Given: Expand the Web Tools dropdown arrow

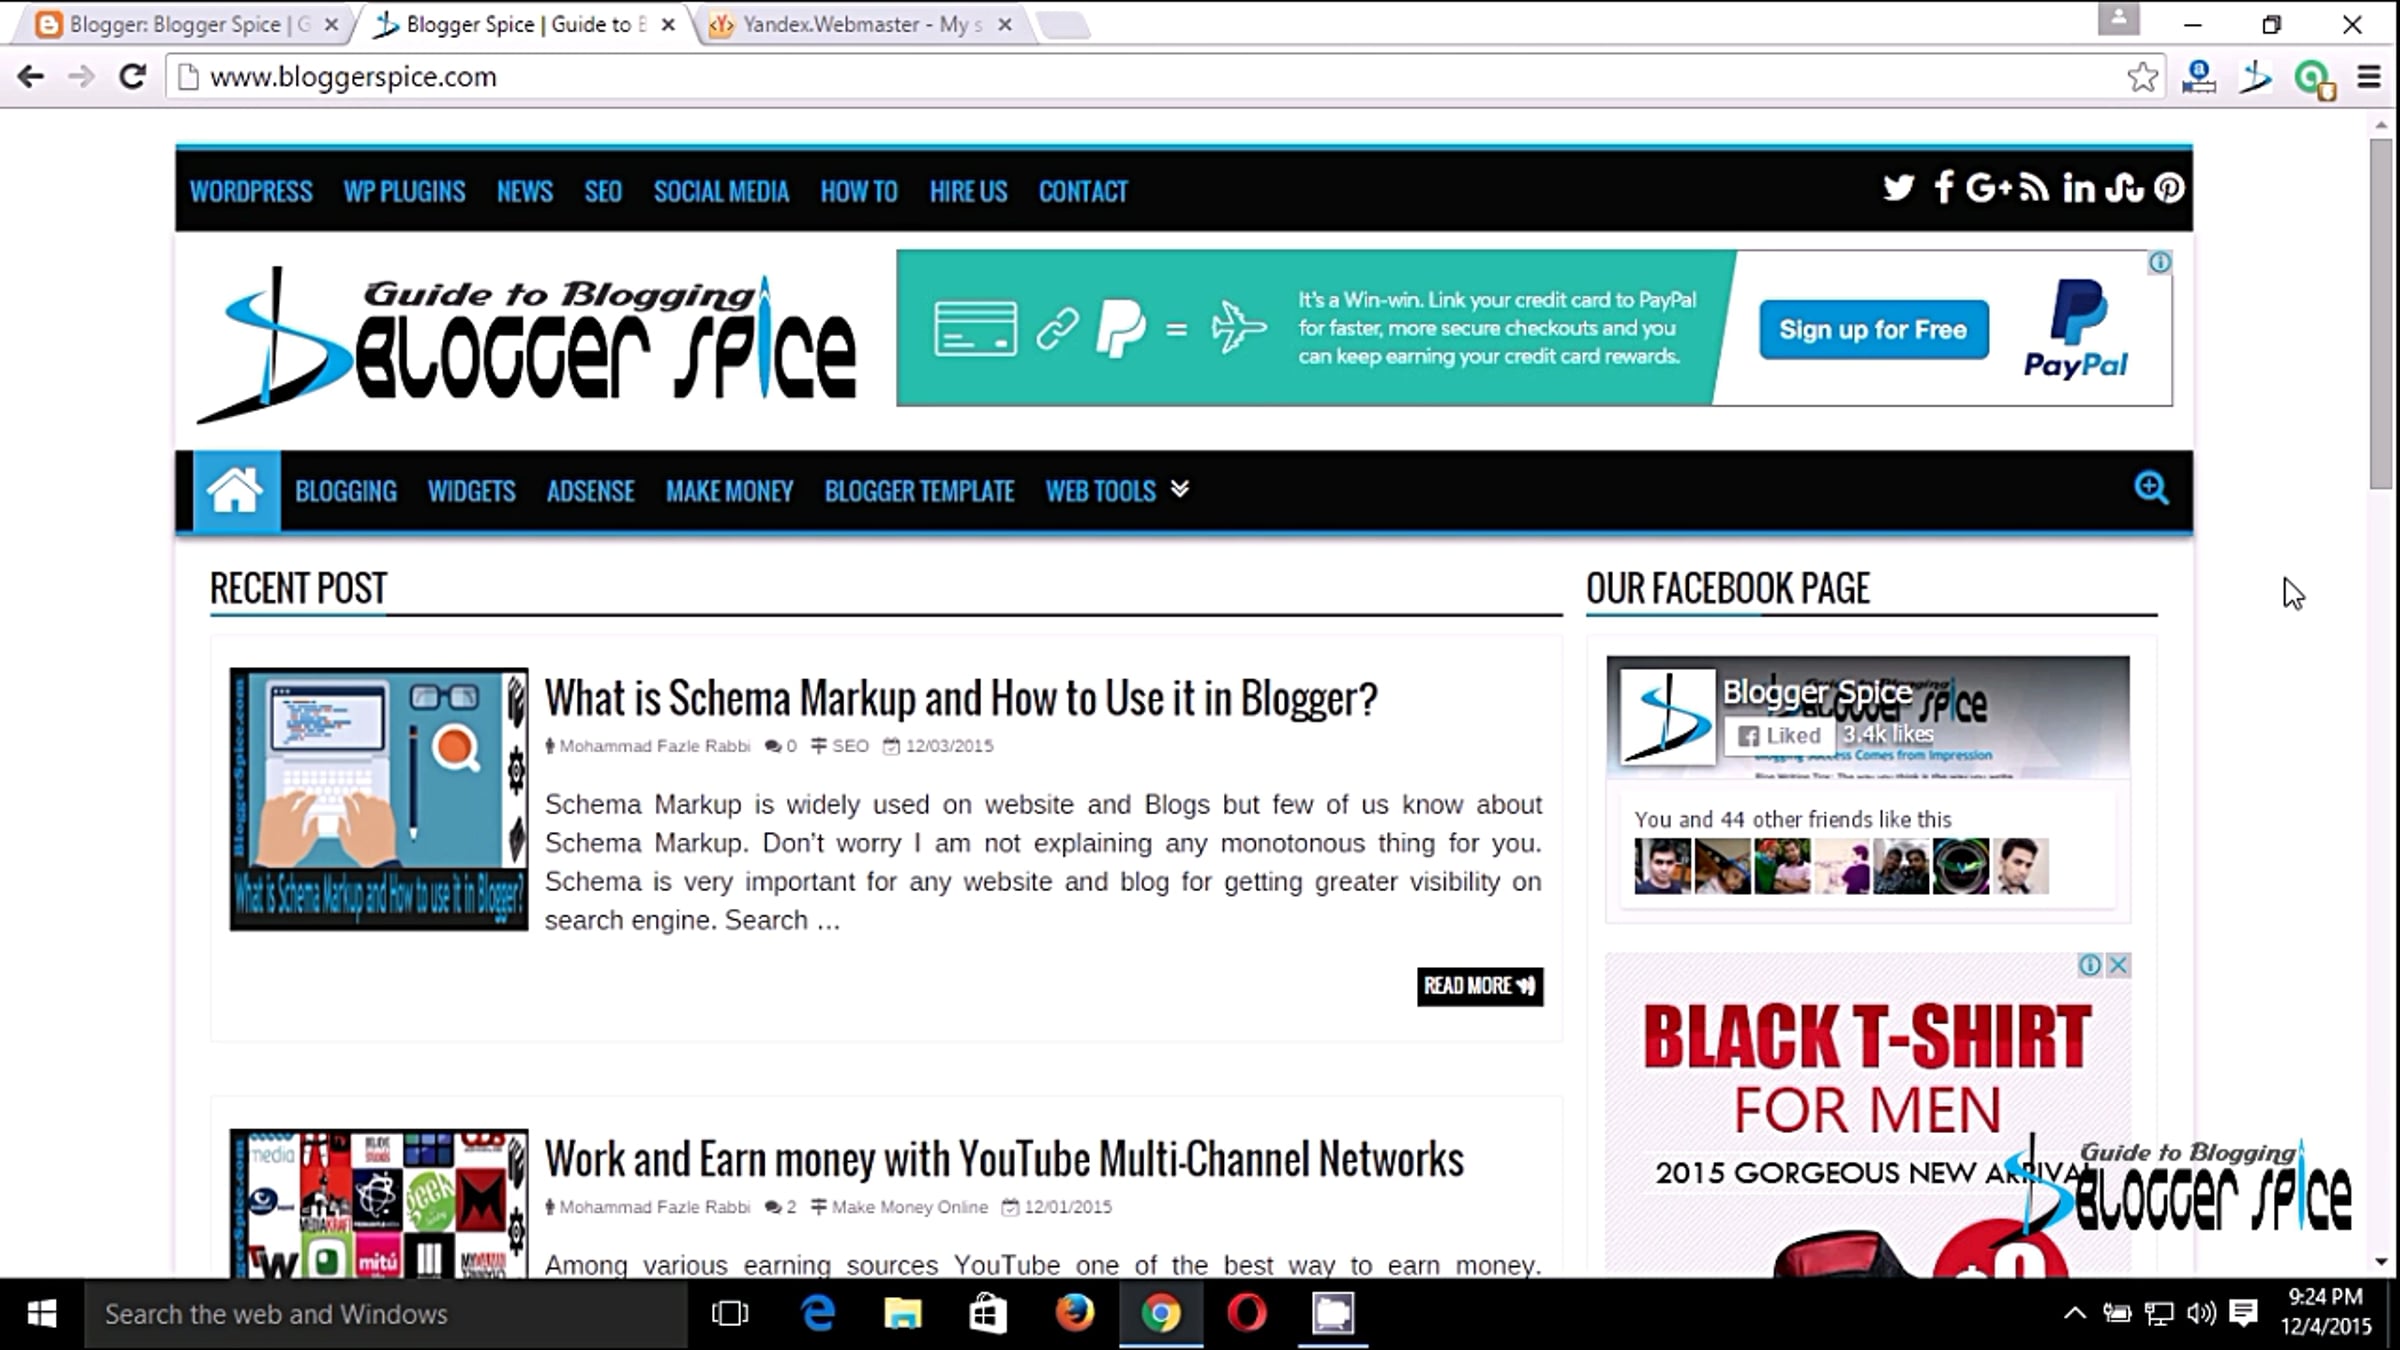Looking at the screenshot, I should 1180,489.
